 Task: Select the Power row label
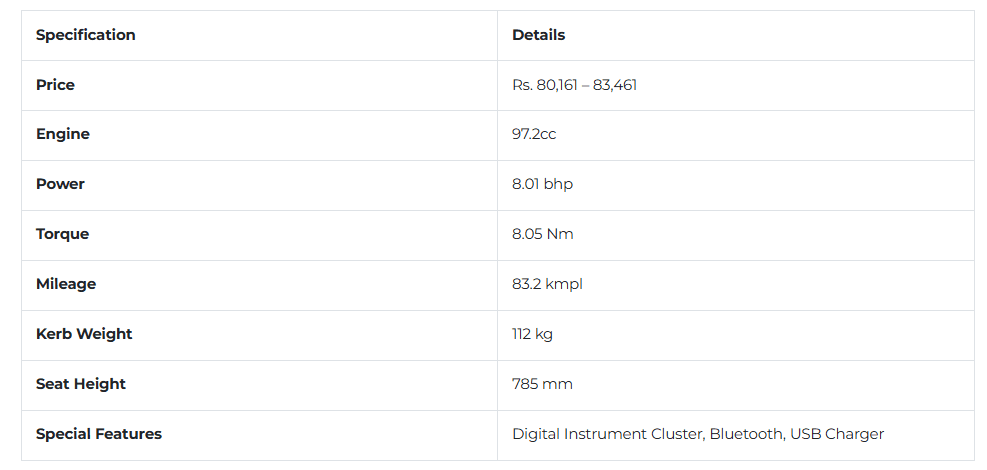(60, 184)
